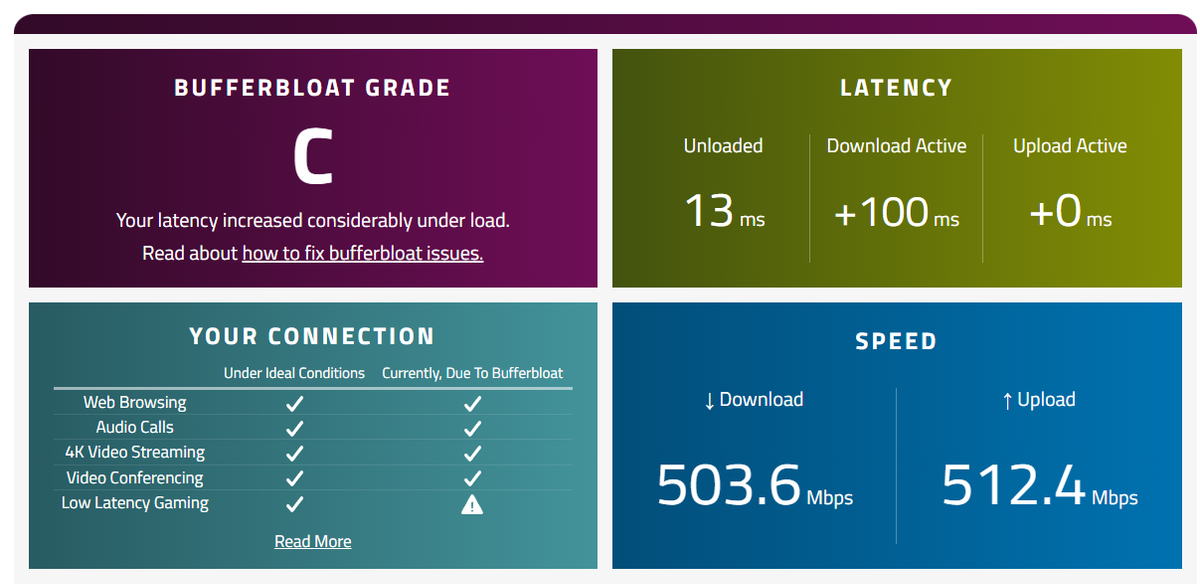Click the Video Conferencing bufferbloat checkmark

click(x=473, y=478)
